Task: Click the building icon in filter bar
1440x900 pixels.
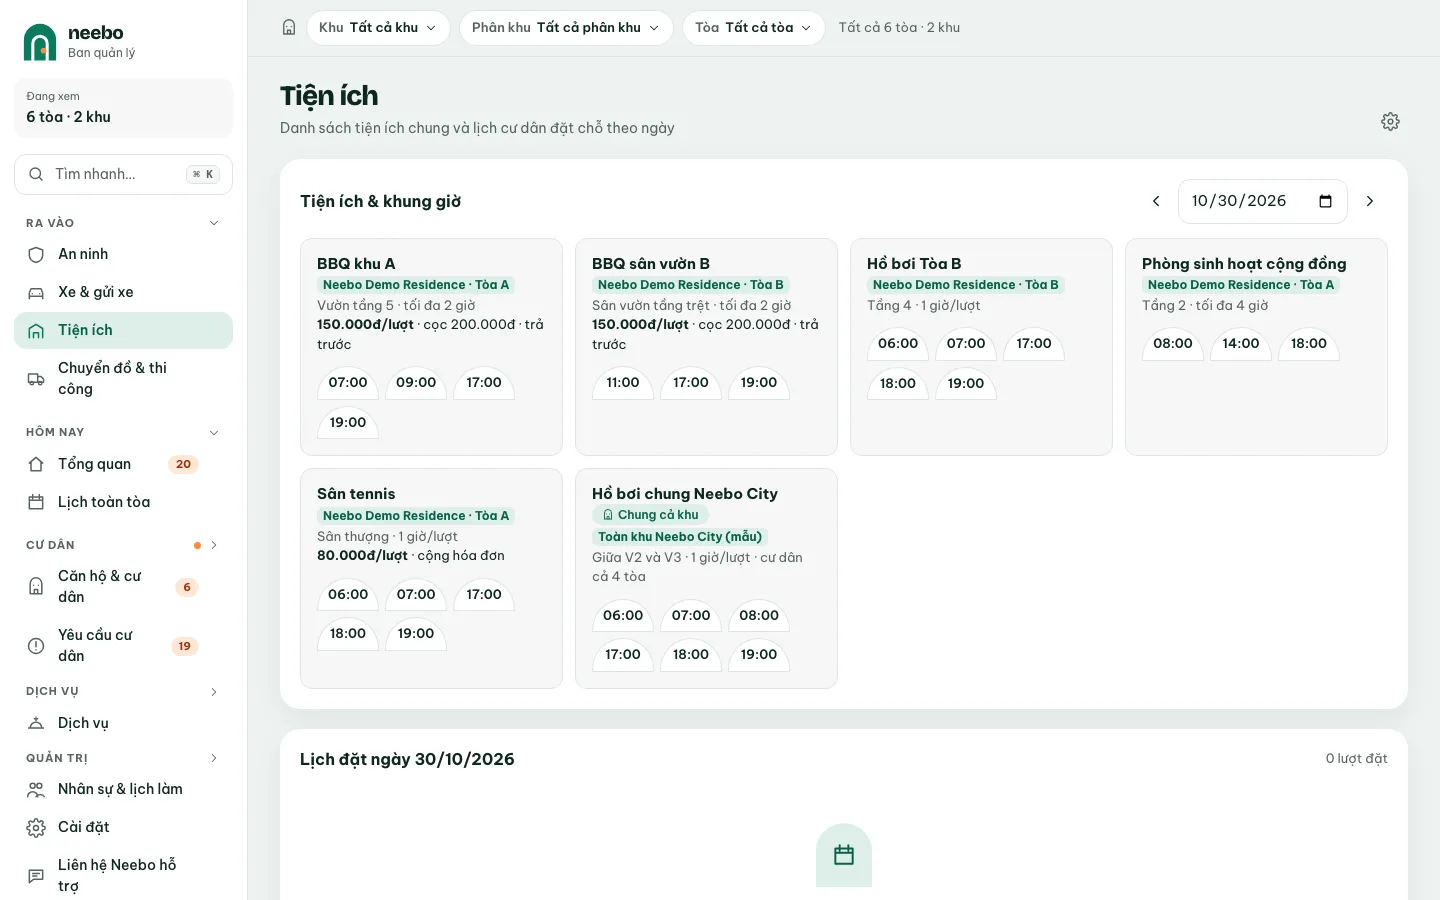Action: 289,28
